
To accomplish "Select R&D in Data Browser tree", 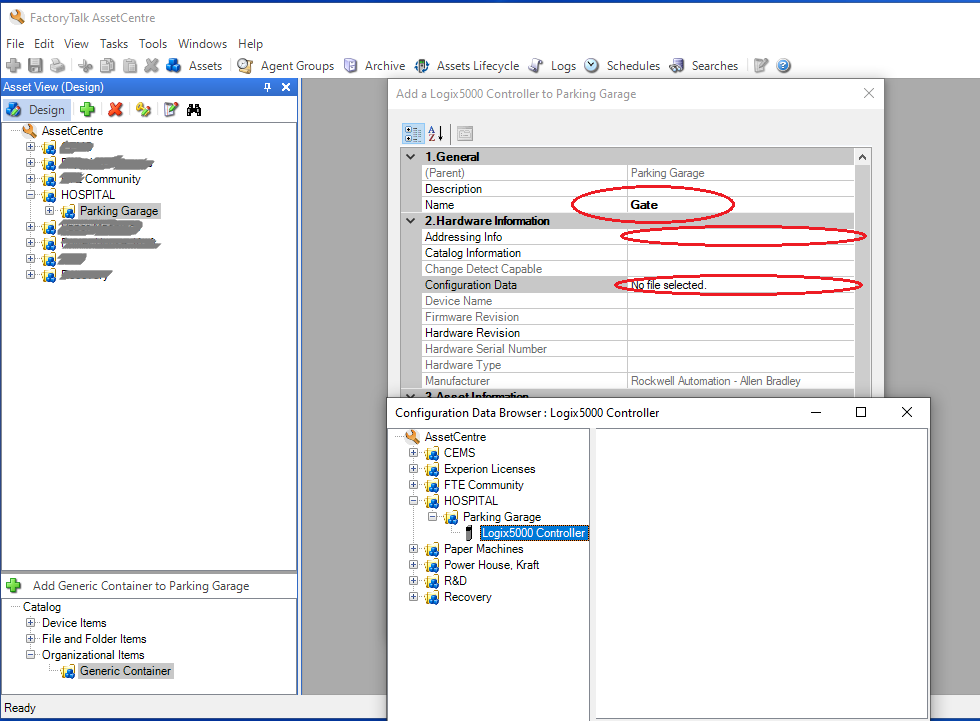I will [x=455, y=581].
